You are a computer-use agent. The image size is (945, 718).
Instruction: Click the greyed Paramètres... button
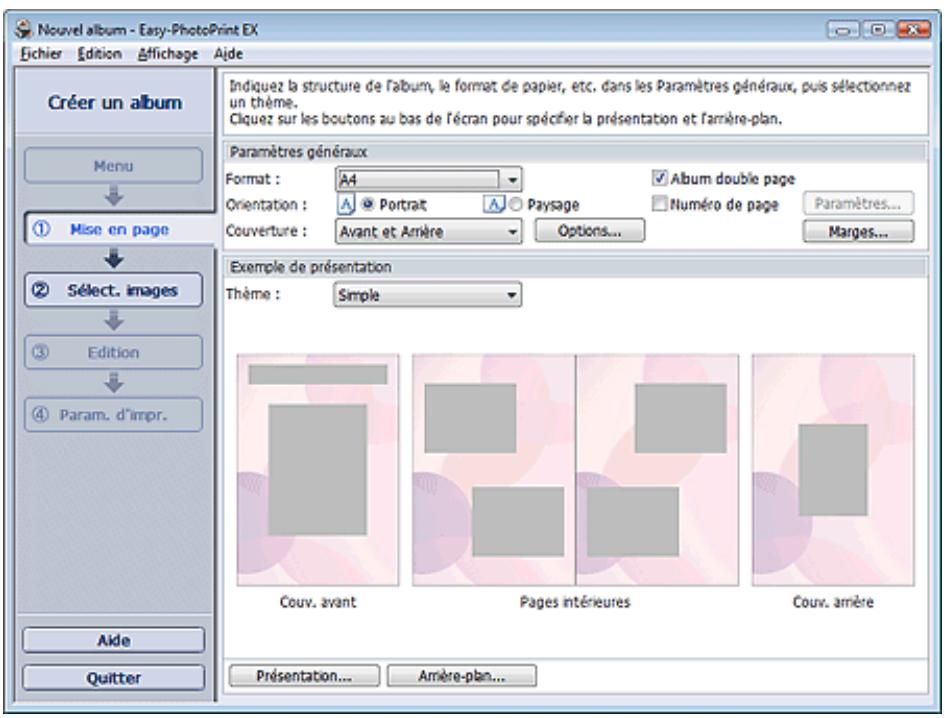click(858, 204)
